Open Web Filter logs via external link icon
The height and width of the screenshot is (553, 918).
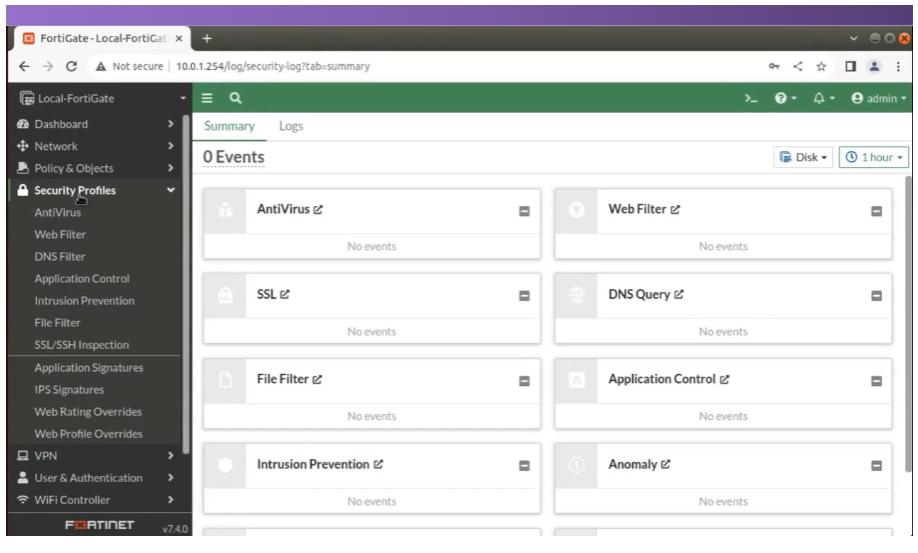[675, 209]
